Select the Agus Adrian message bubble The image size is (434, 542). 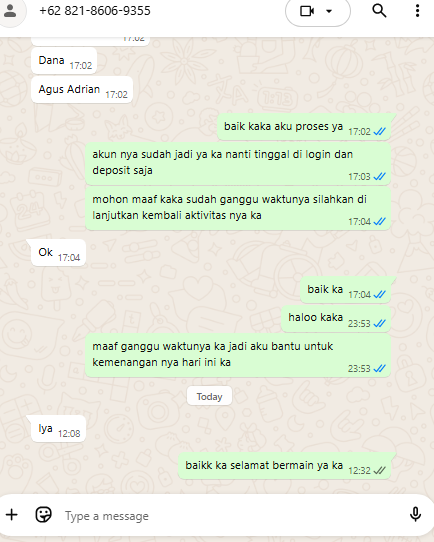(82, 90)
